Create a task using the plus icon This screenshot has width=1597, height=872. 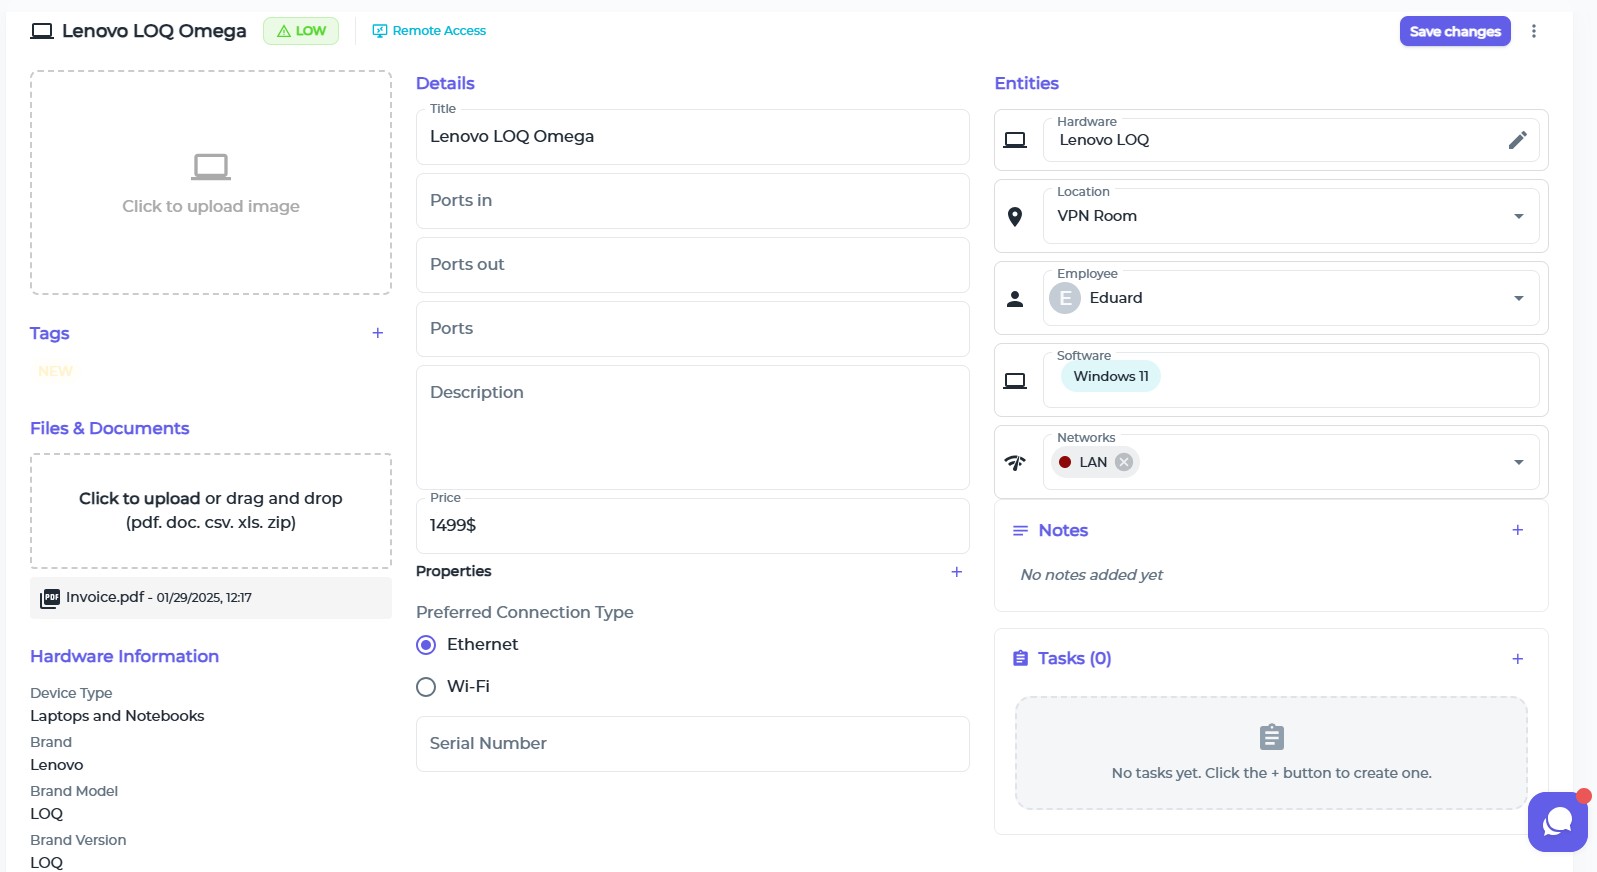click(x=1517, y=658)
